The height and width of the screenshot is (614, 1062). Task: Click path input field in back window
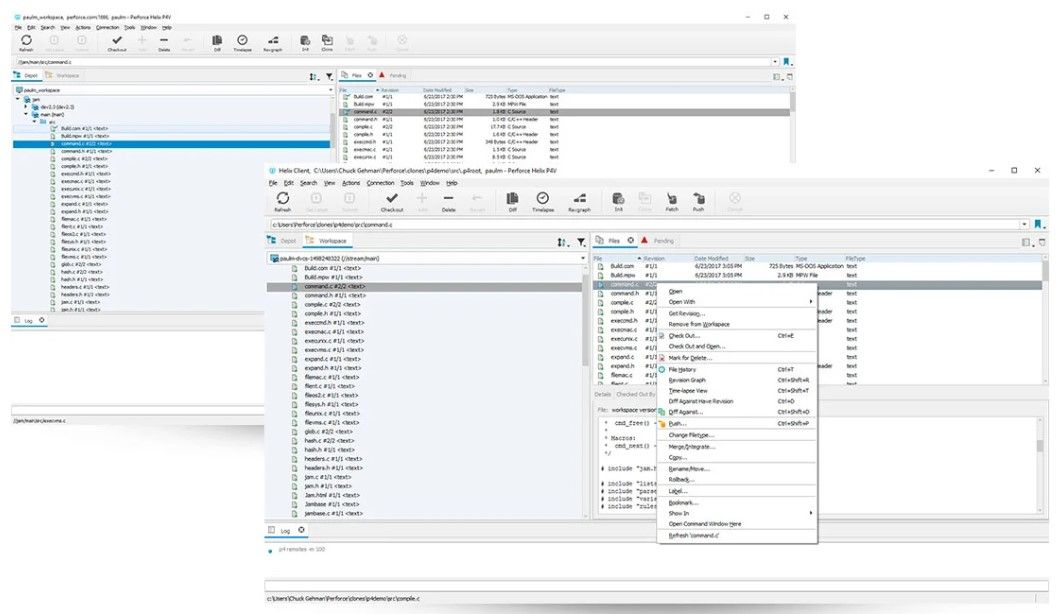coord(394,62)
